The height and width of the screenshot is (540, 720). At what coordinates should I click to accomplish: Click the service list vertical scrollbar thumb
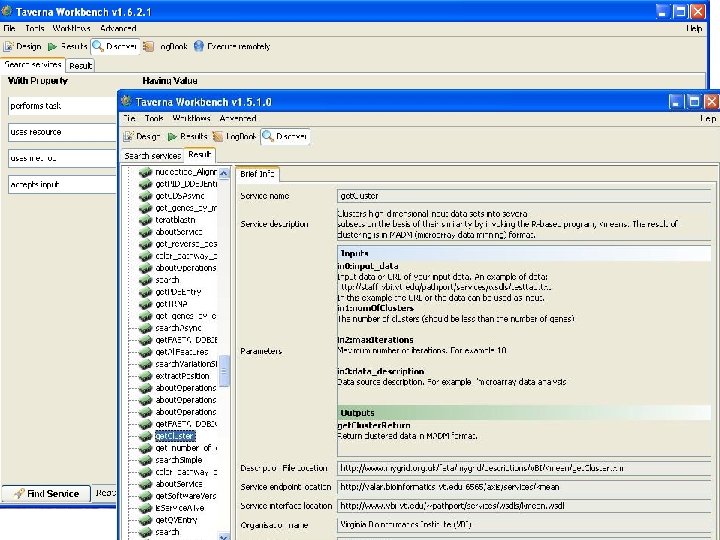tap(225, 370)
